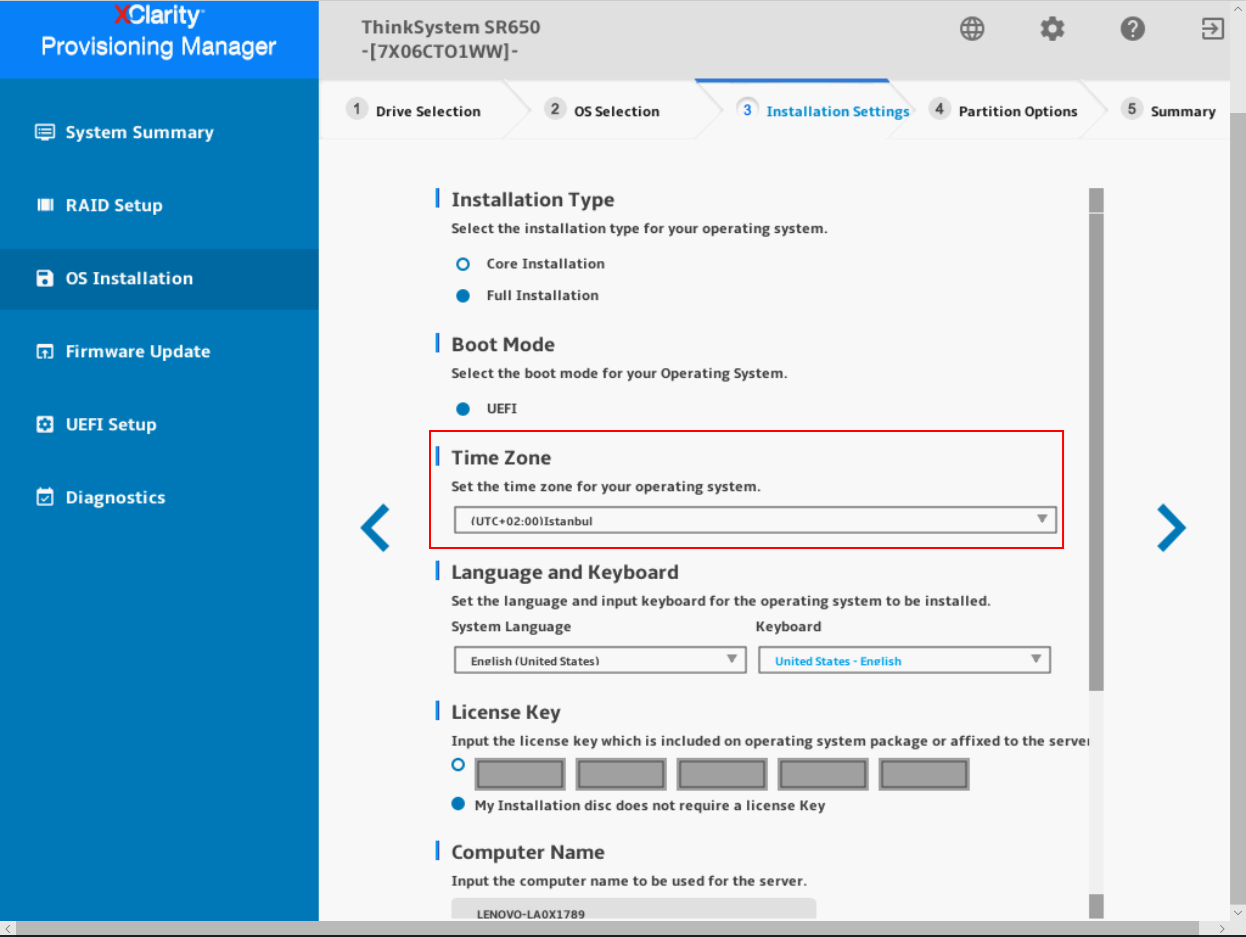Go to Summary step tab
Viewport: 1246px width, 937px height.
(1168, 110)
